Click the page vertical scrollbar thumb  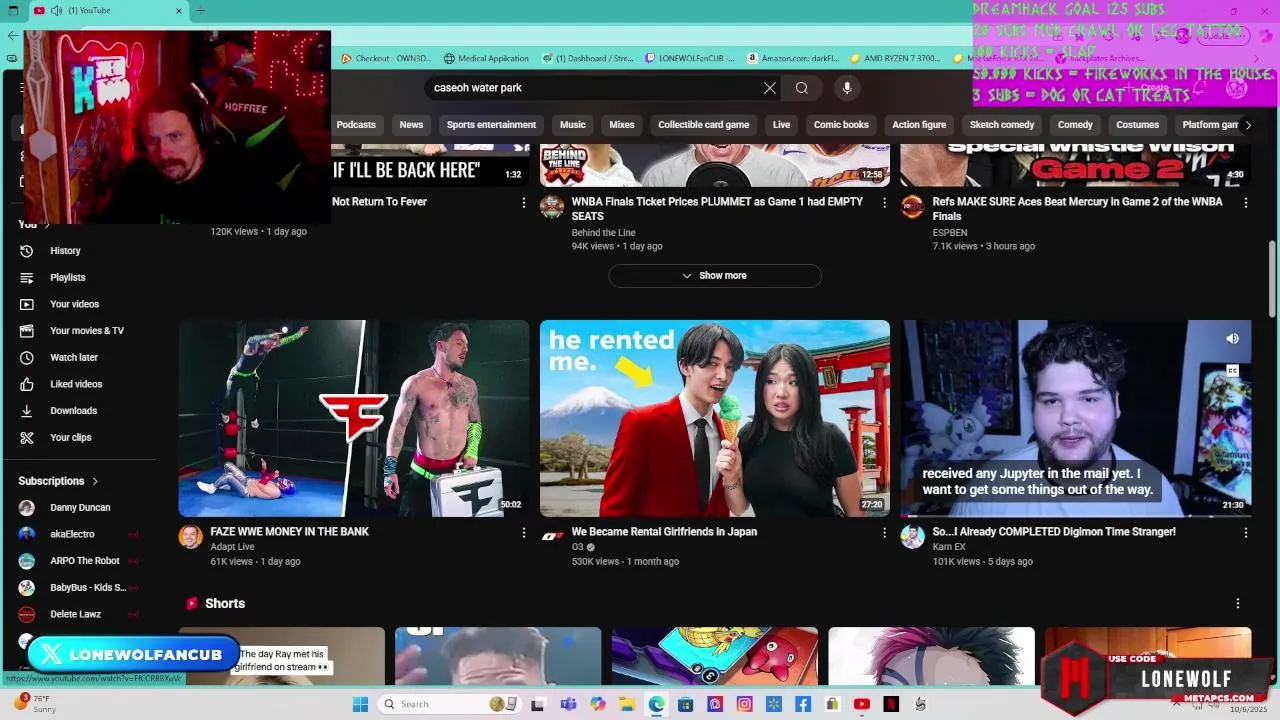[1273, 280]
